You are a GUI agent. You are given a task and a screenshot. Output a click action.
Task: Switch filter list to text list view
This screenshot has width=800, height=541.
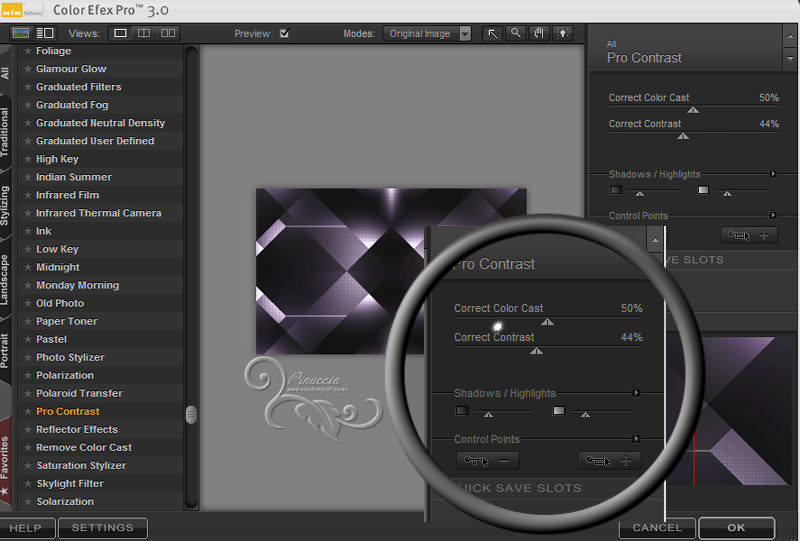45,33
